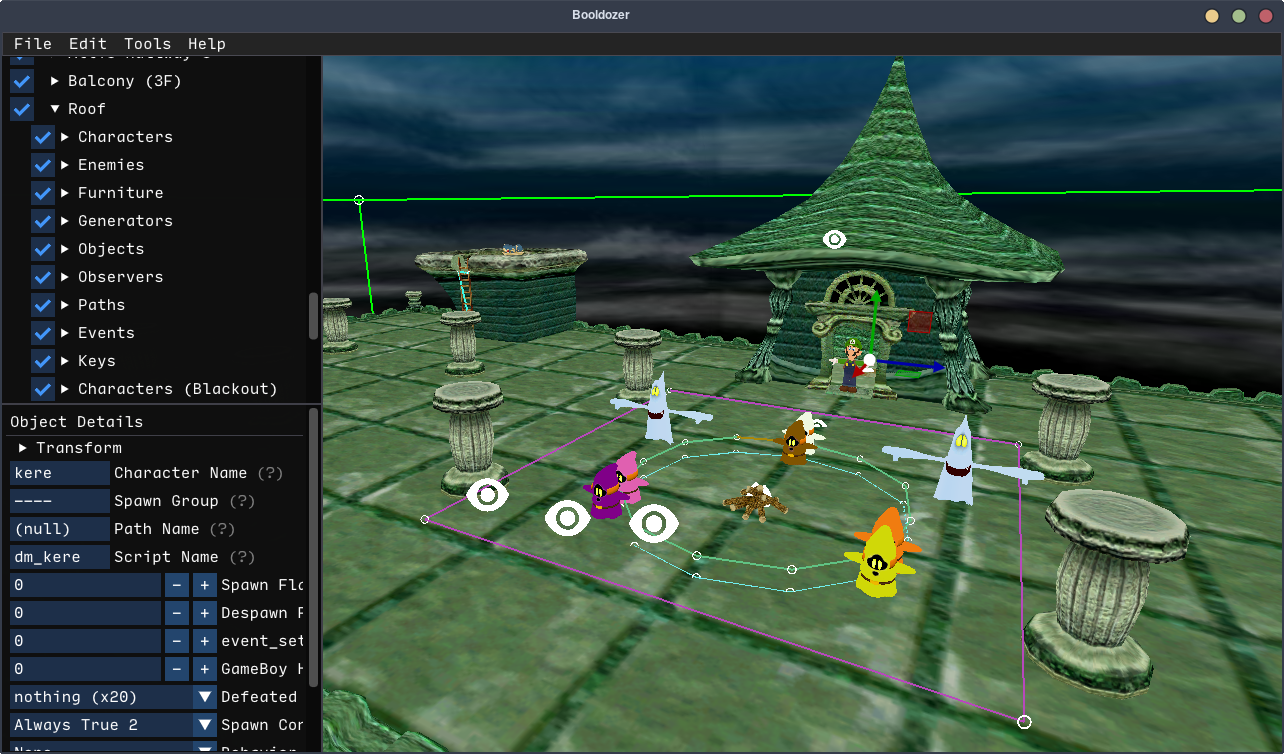The height and width of the screenshot is (754, 1284).
Task: Select the purple ghost model
Action: (x=605, y=492)
